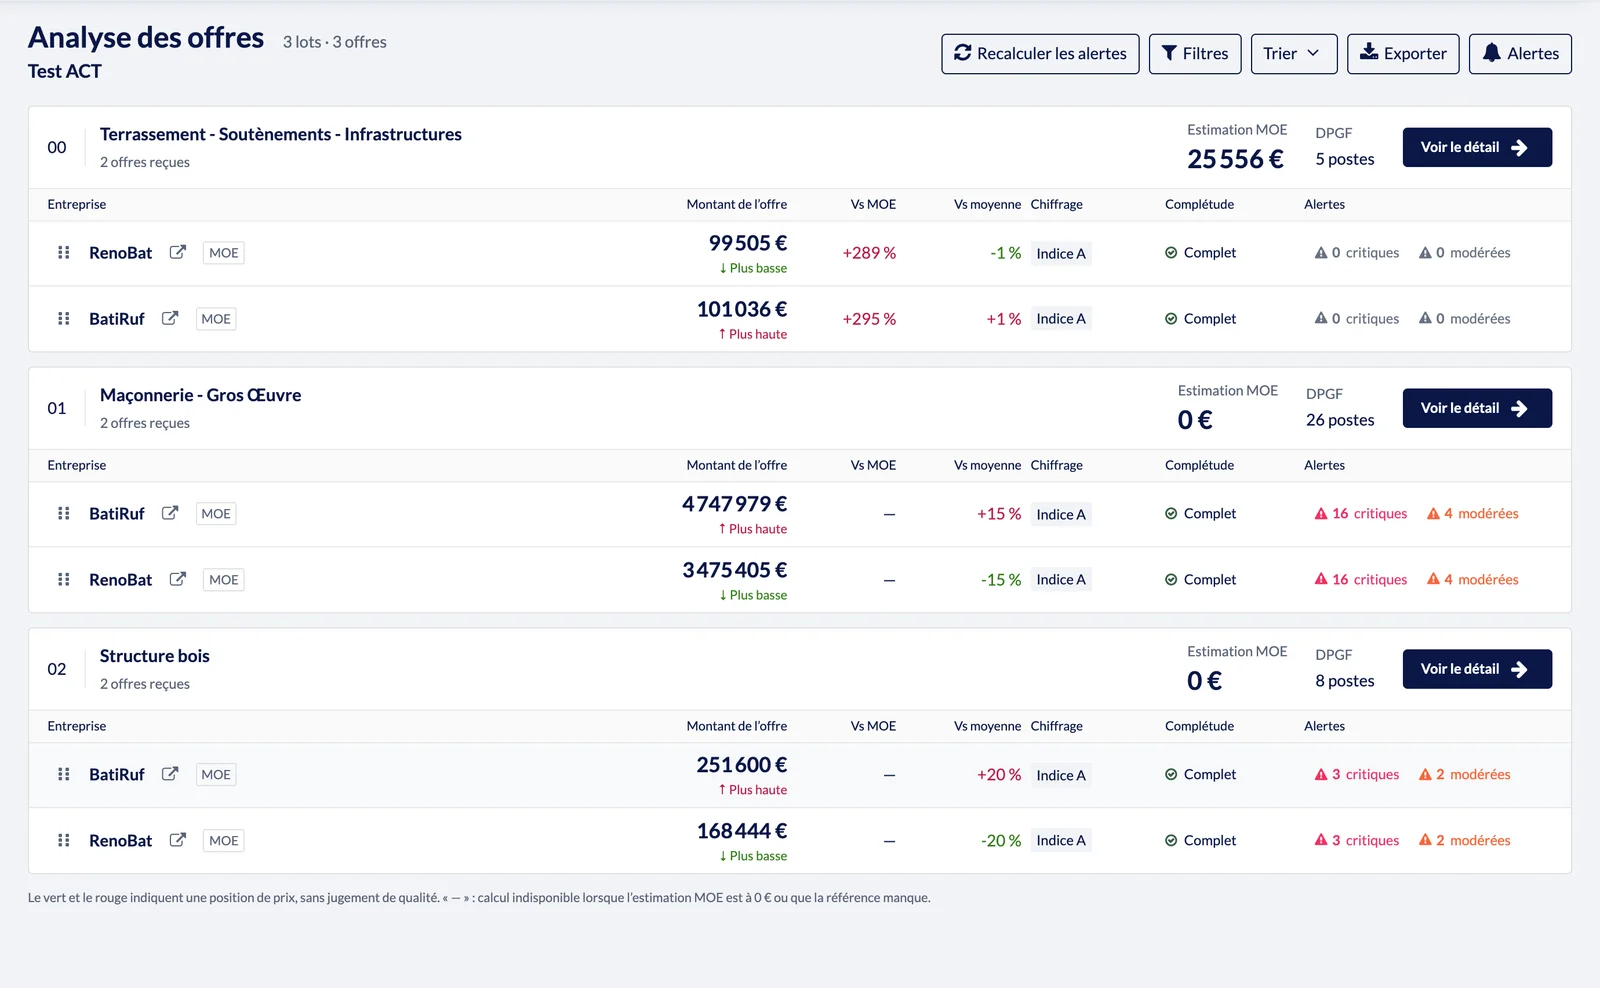The width and height of the screenshot is (1600, 988).
Task: Click Indice A badge for BatiRuf in lot 00
Action: 1061,319
